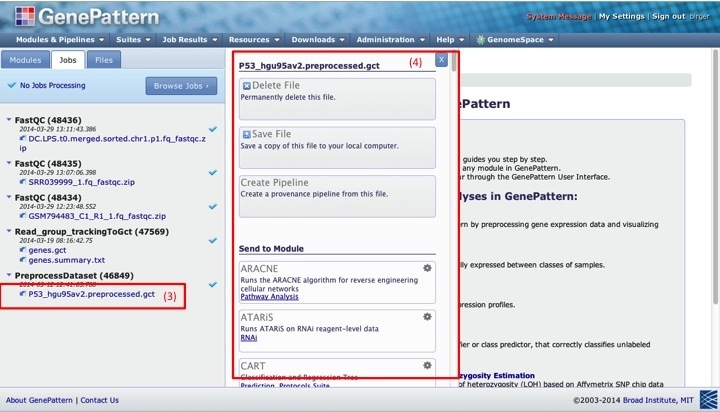Click file icon beside P53_hgu95av2.preprocessed.gct
This screenshot has width=720, height=412.
click(x=22, y=294)
